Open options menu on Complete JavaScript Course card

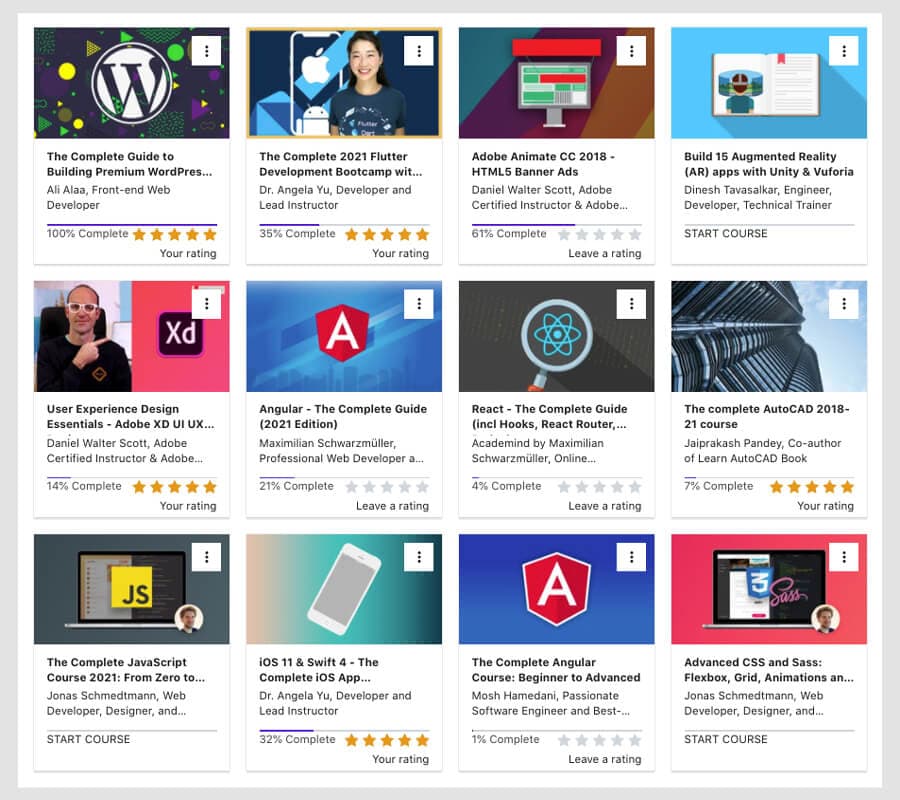[207, 556]
